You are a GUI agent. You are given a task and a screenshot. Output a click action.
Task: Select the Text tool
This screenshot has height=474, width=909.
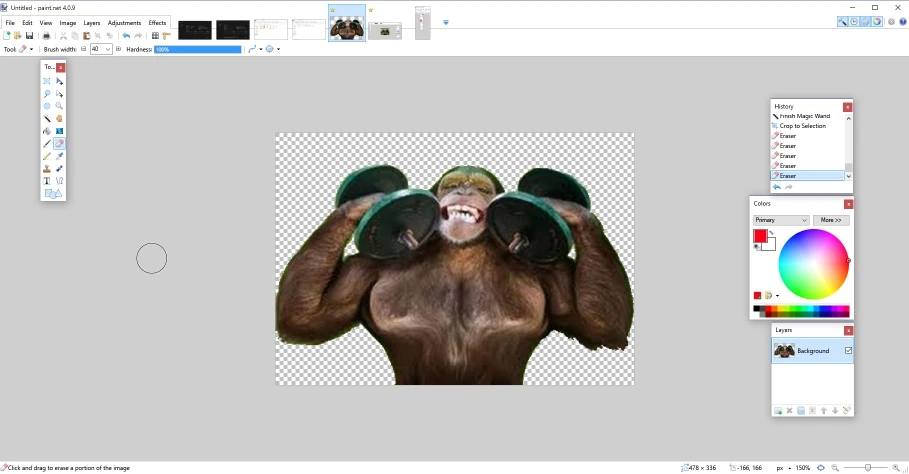click(x=47, y=181)
